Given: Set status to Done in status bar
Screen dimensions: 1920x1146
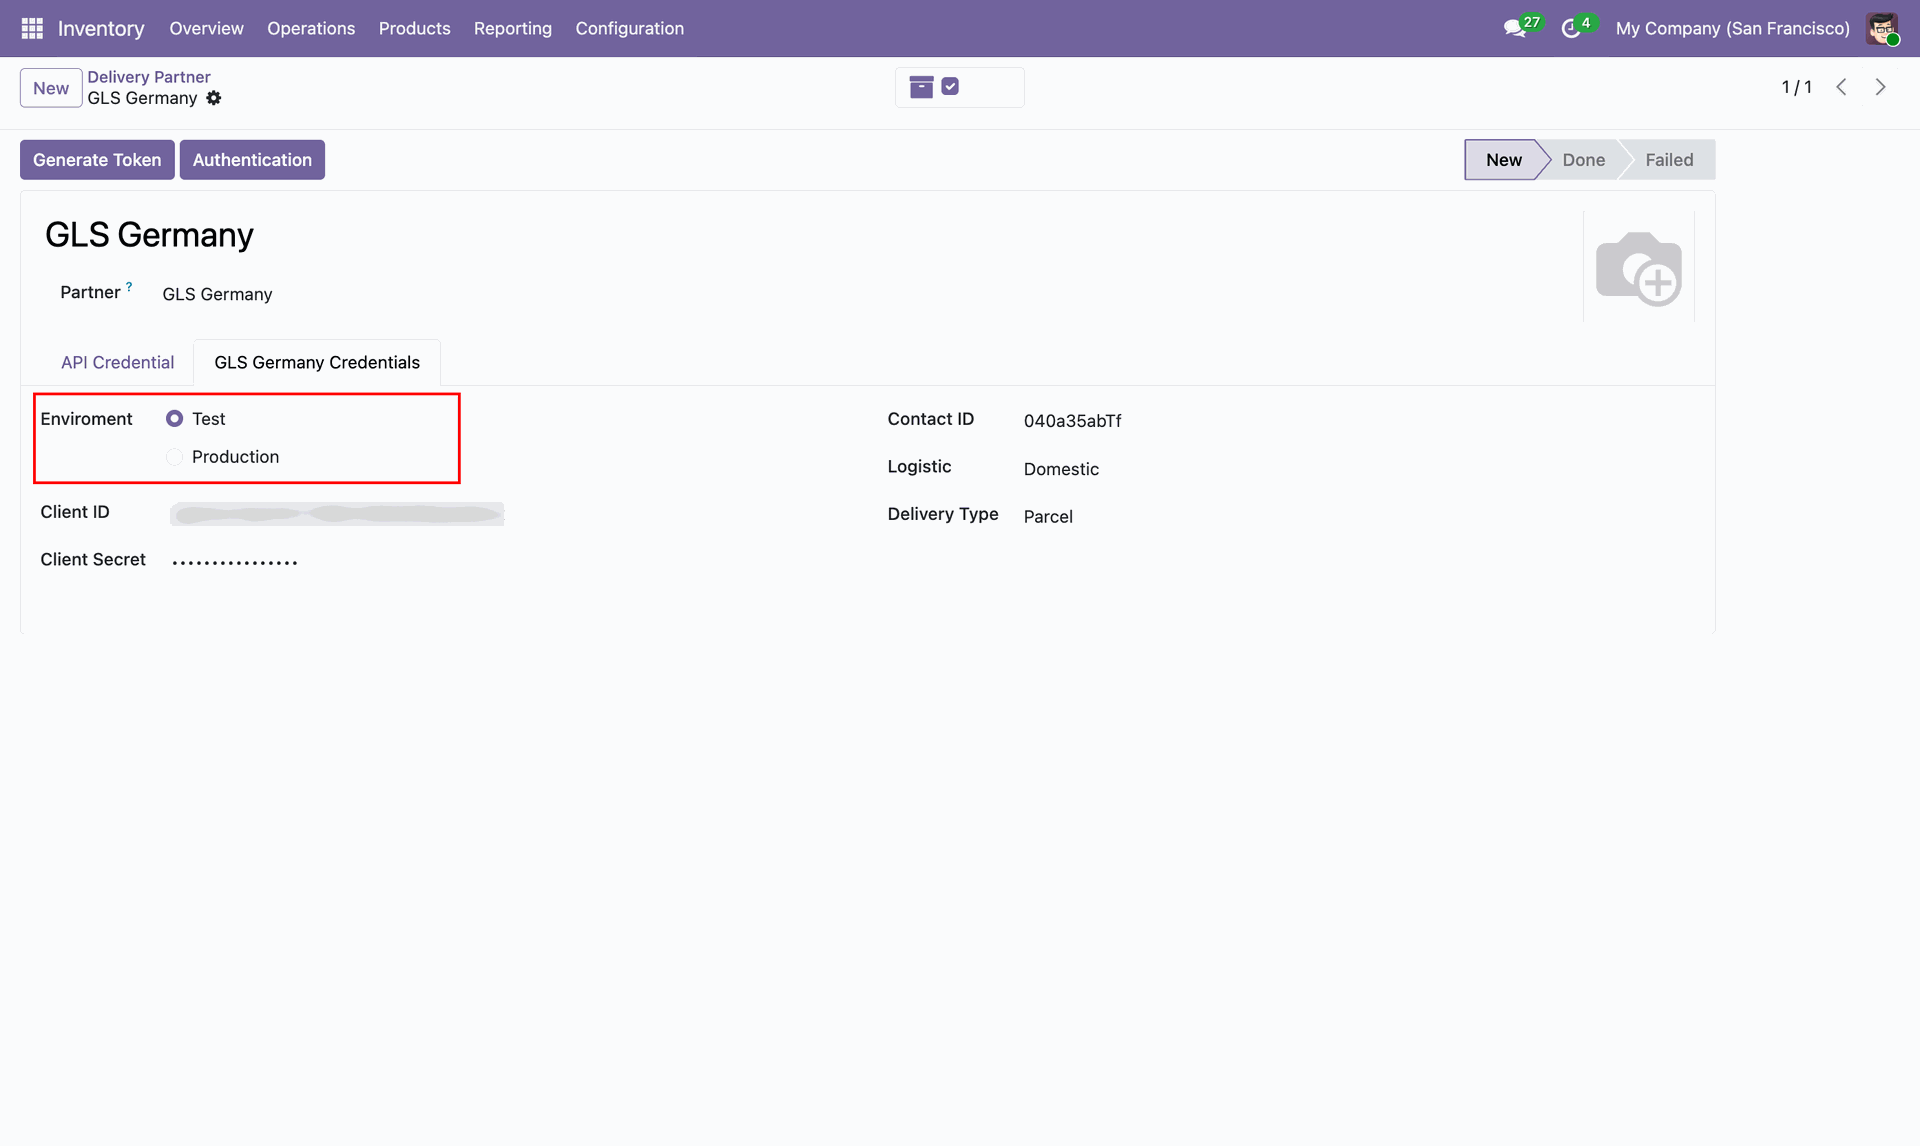Looking at the screenshot, I should [x=1583, y=160].
